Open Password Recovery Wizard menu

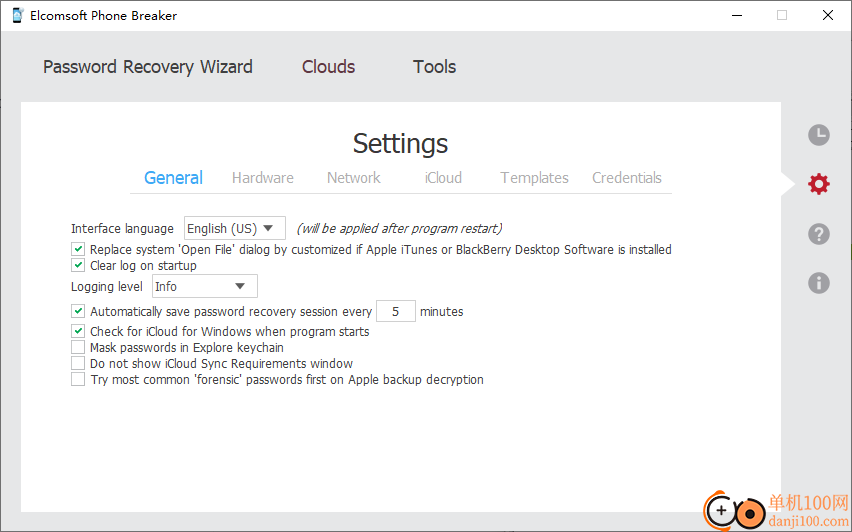tap(148, 67)
